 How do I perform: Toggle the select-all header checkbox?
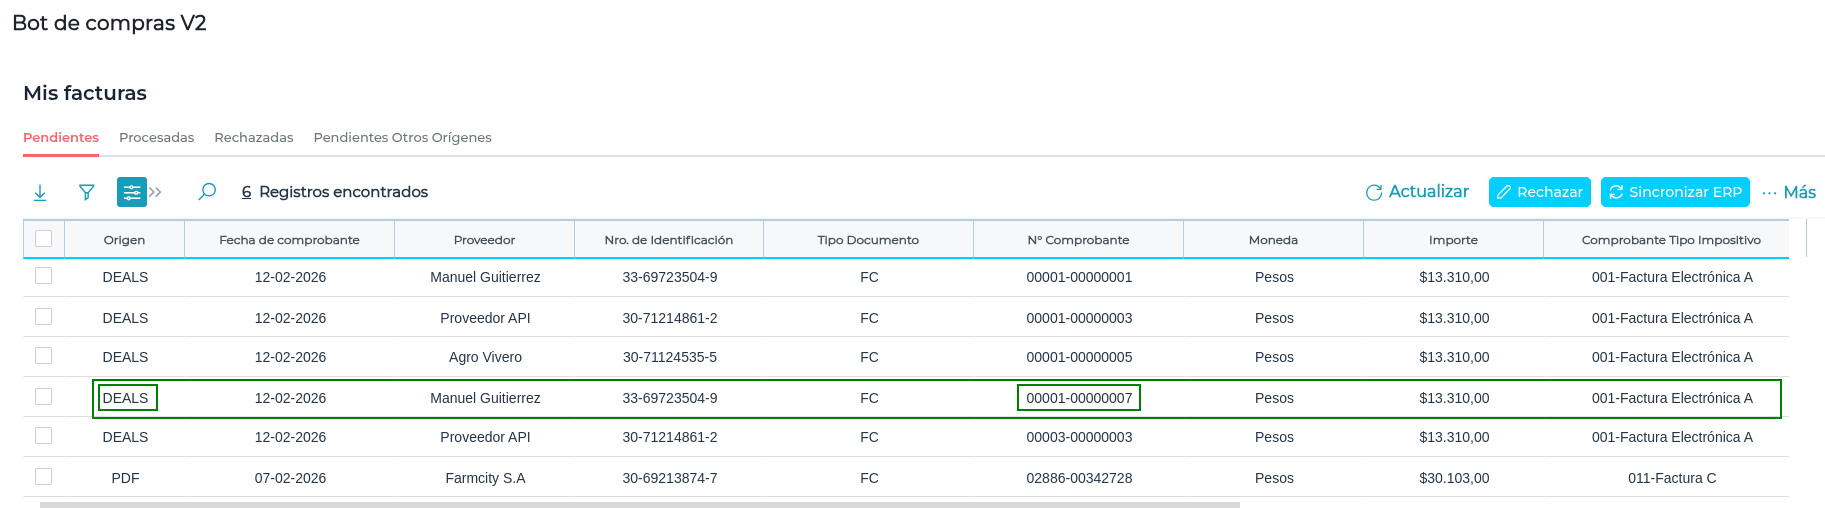tap(43, 239)
